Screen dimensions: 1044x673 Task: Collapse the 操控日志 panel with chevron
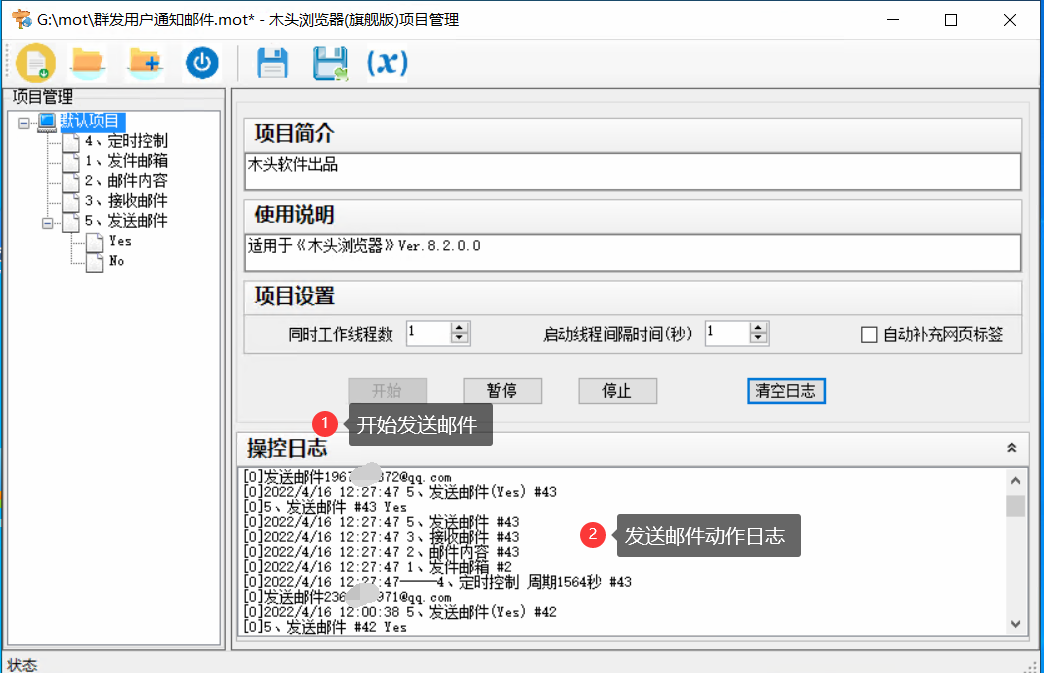1013,448
